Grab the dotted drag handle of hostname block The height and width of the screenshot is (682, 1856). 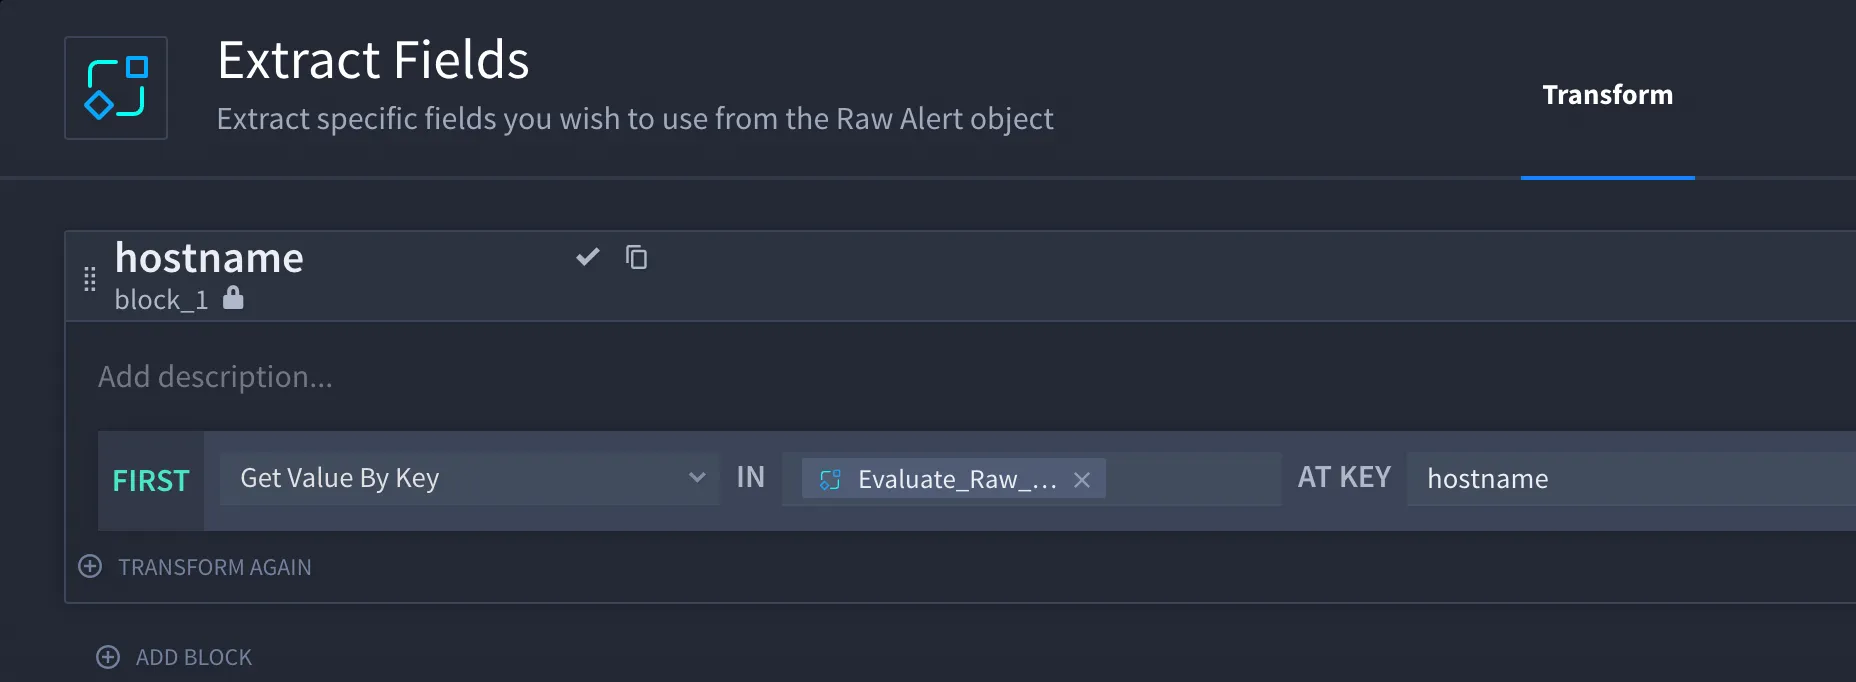click(x=90, y=279)
